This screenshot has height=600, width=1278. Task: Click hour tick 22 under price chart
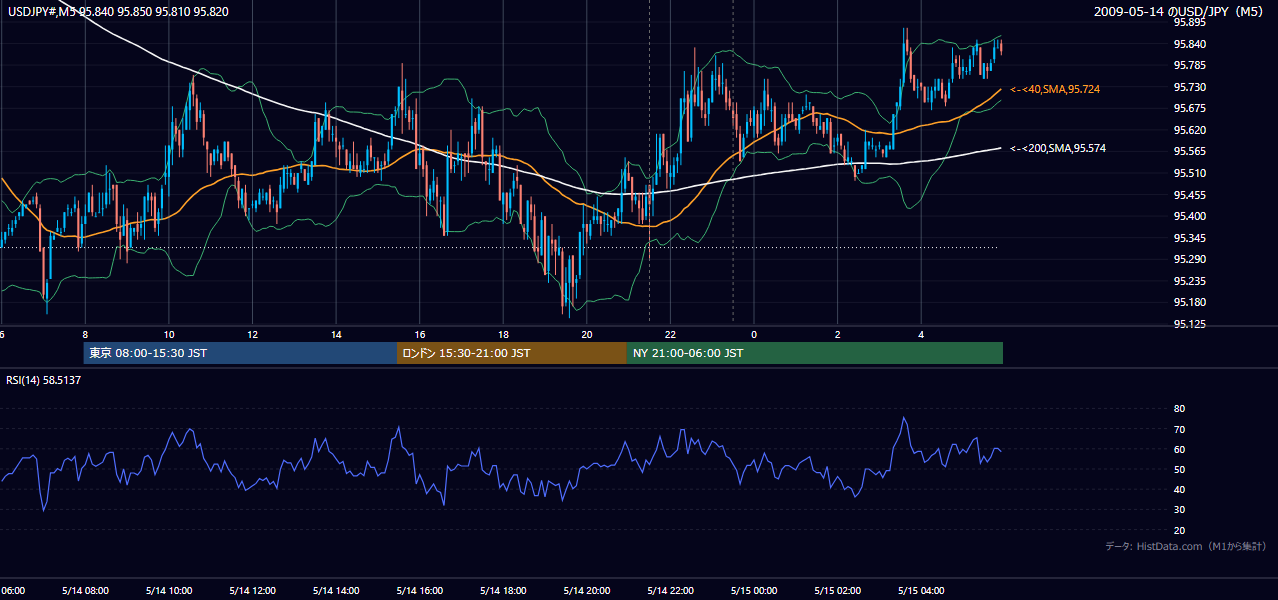point(671,334)
